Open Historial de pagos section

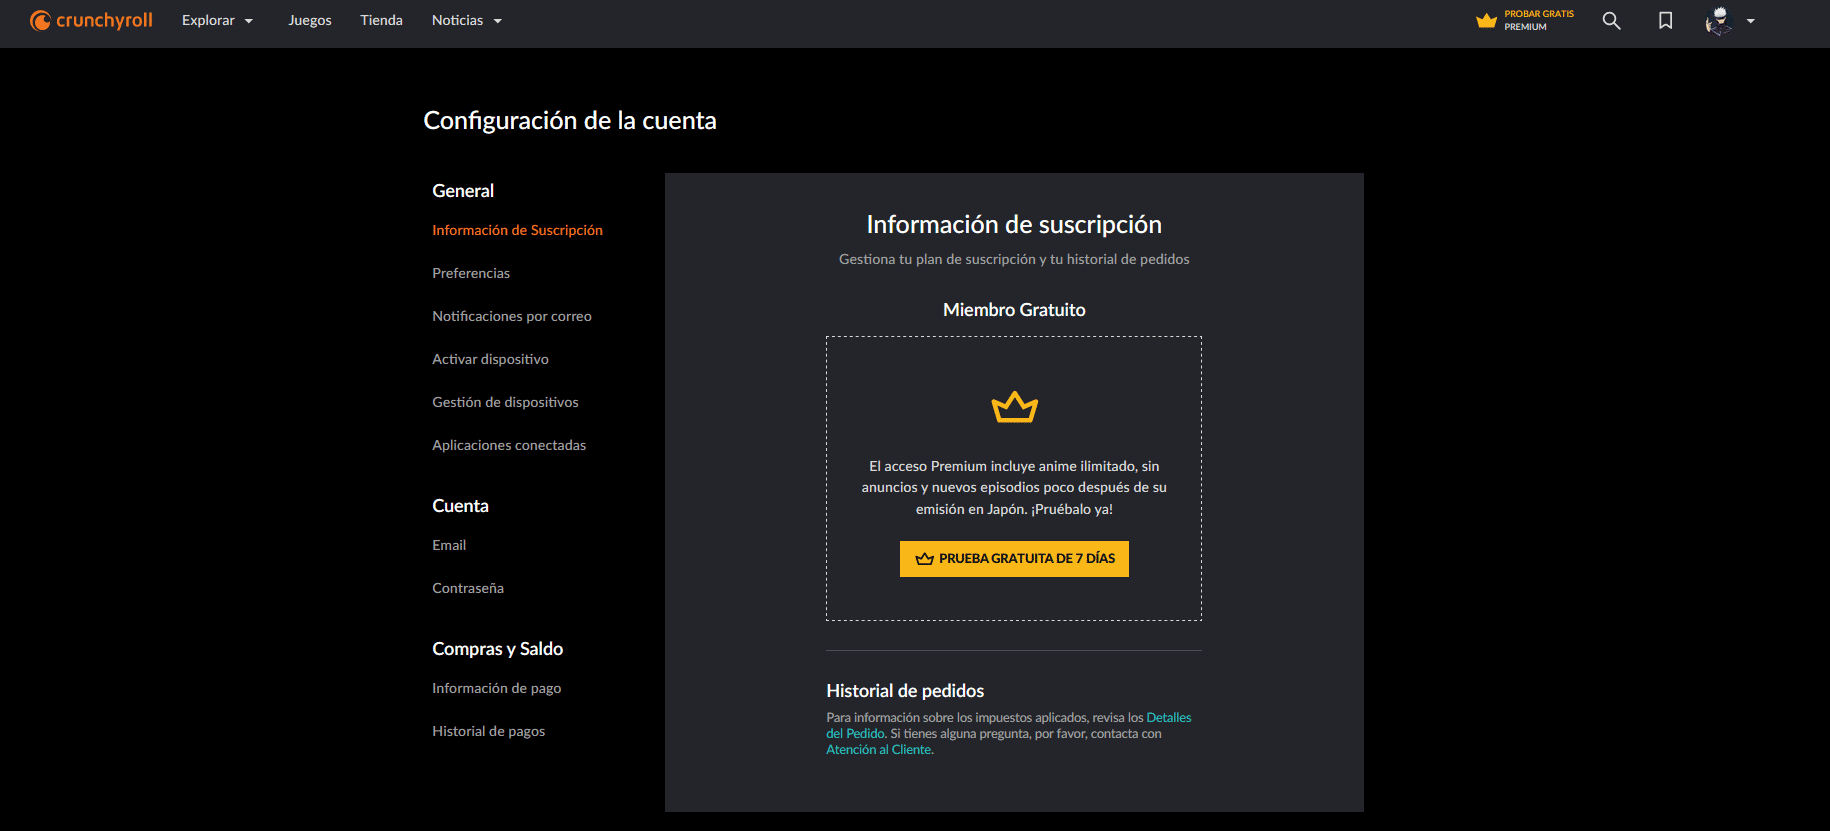(489, 731)
